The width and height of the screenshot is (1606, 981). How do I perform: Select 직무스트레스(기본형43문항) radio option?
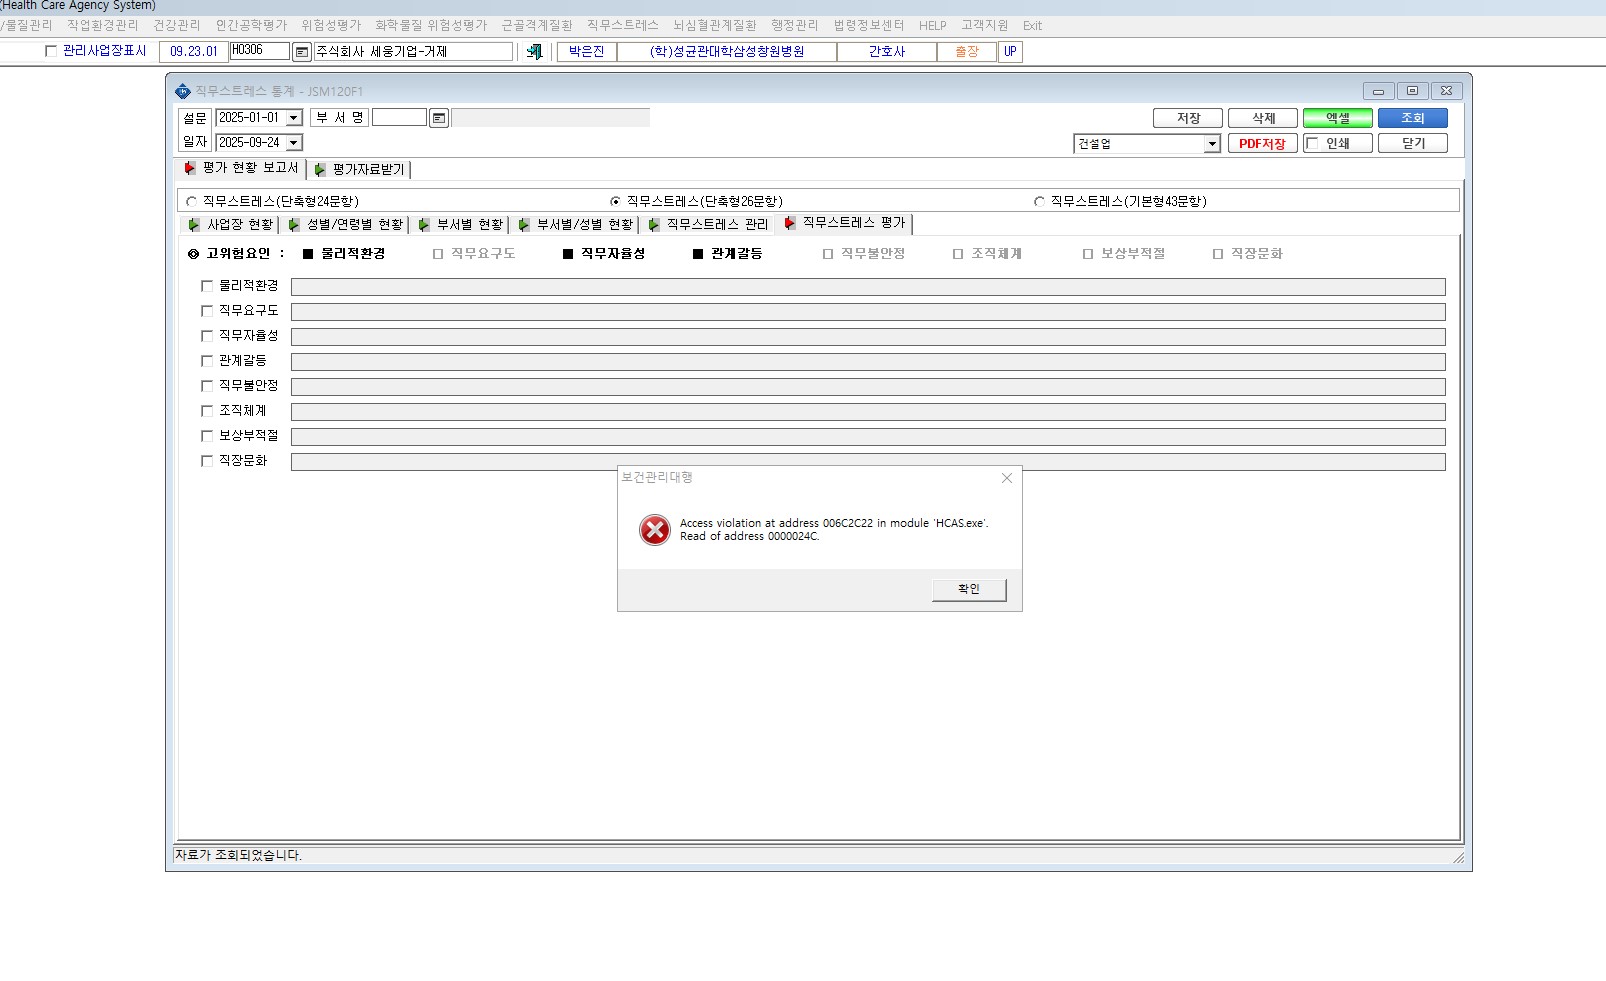pos(1039,202)
